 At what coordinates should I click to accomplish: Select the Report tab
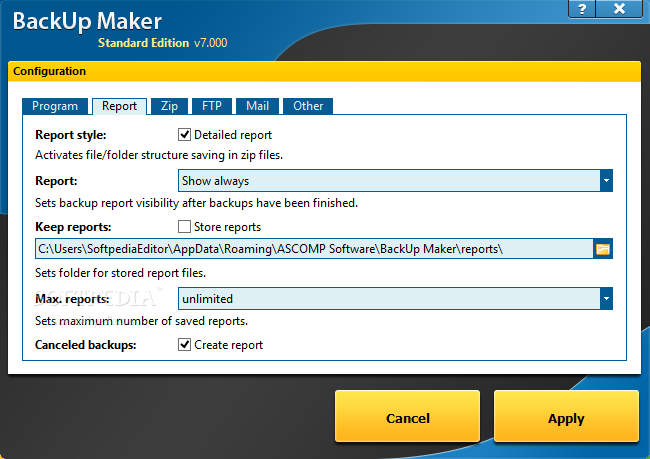tap(119, 106)
